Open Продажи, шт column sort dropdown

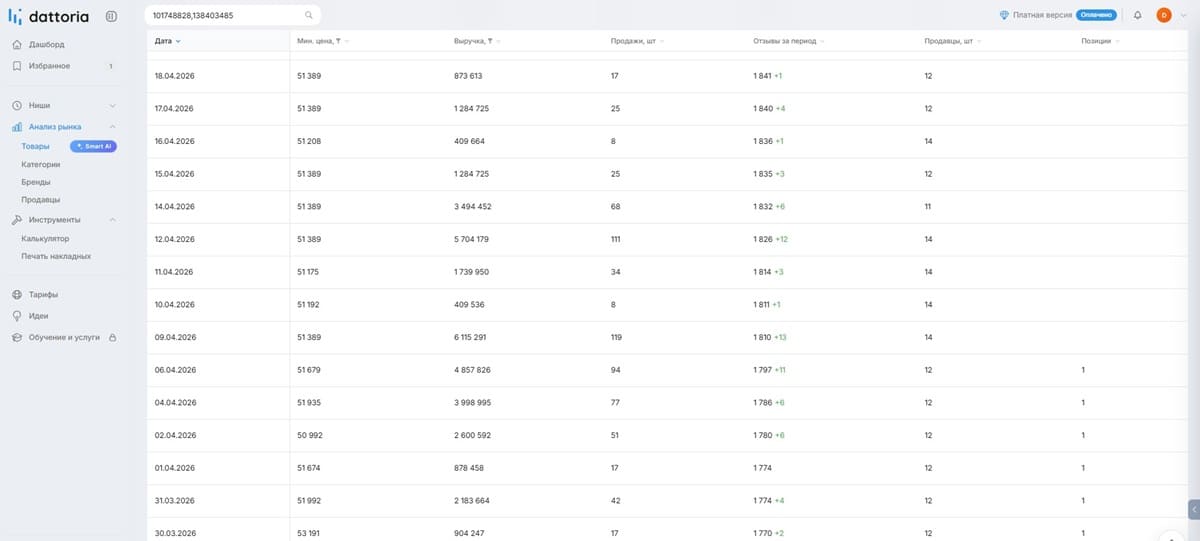(x=662, y=41)
